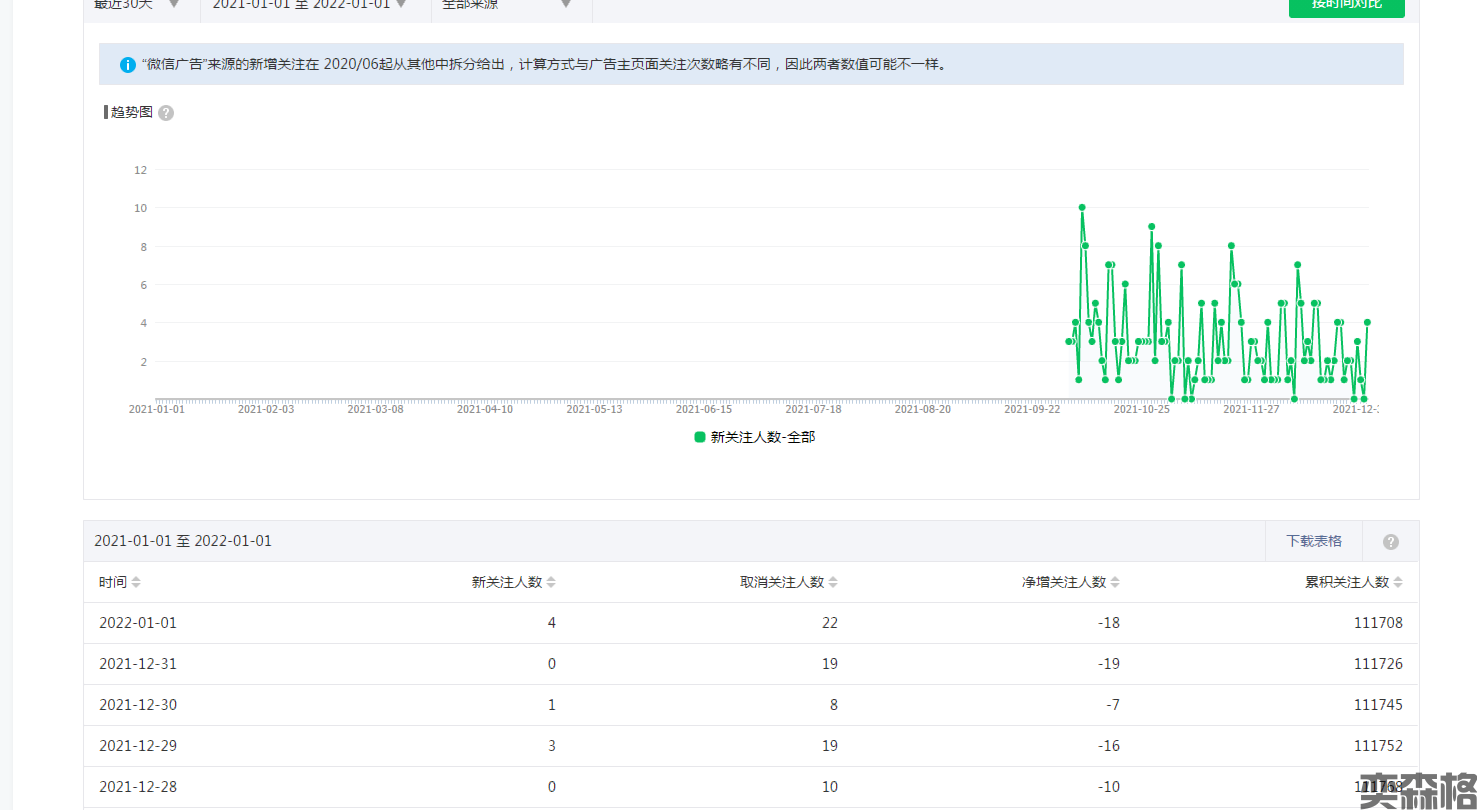Click the peak data point at value 10
The height and width of the screenshot is (810, 1477).
click(x=1082, y=208)
